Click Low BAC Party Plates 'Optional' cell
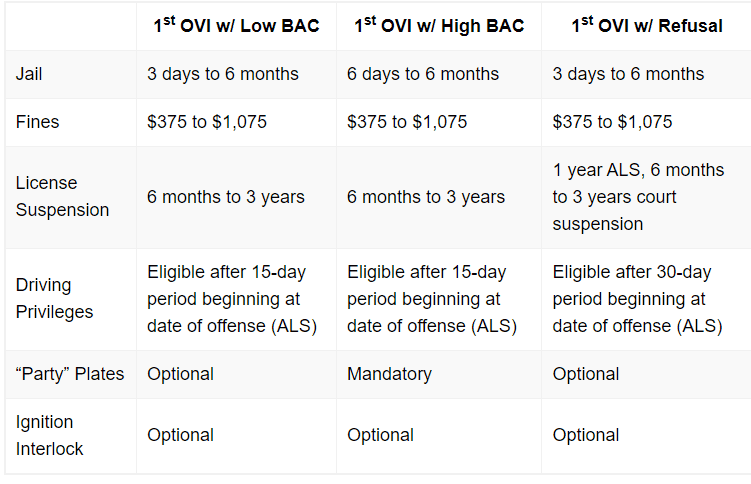The image size is (751, 484). click(x=180, y=374)
